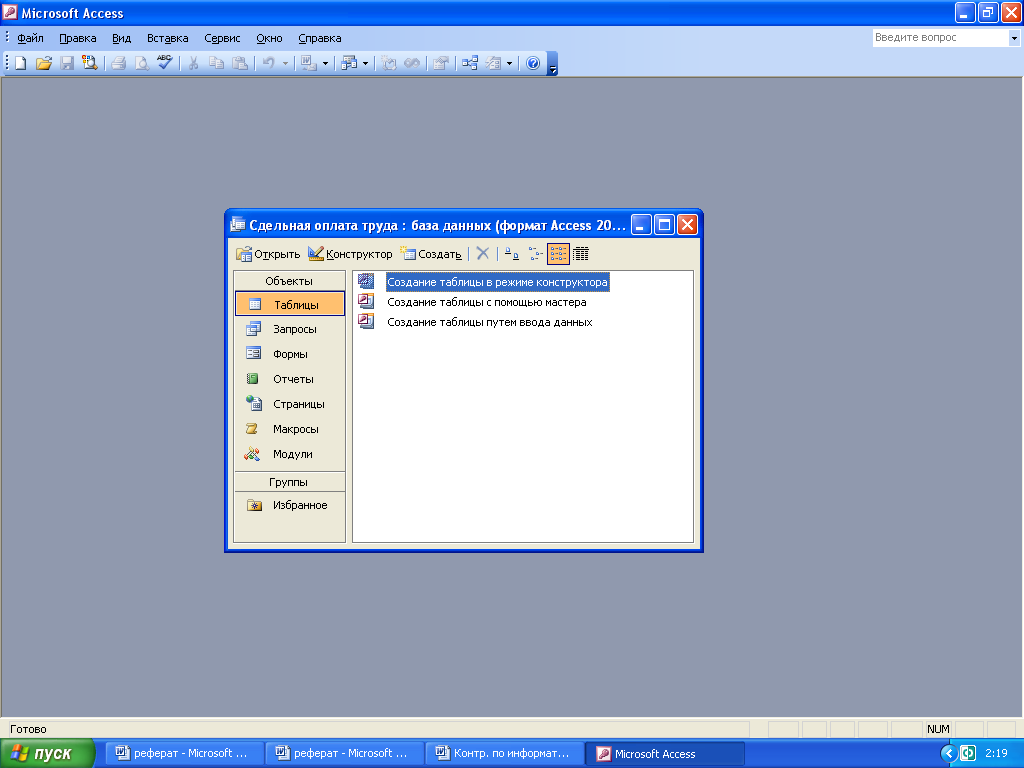
Task: Expand the Analyze dropdown arrow
Action: (365, 63)
